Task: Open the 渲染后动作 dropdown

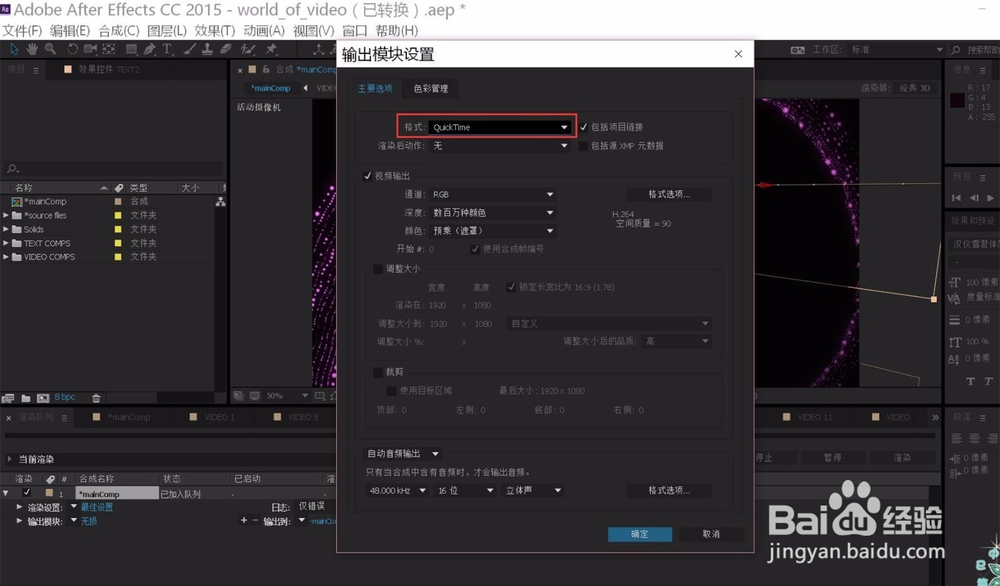Action: coord(500,146)
